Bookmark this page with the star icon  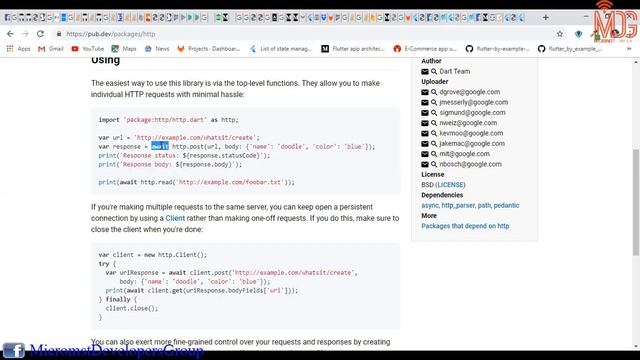pos(560,34)
